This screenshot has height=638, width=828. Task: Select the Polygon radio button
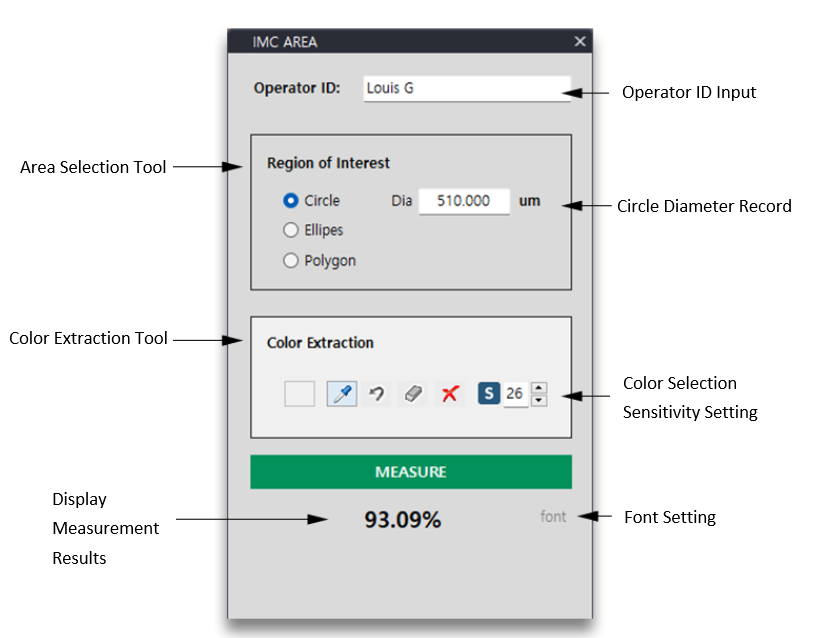(x=291, y=261)
